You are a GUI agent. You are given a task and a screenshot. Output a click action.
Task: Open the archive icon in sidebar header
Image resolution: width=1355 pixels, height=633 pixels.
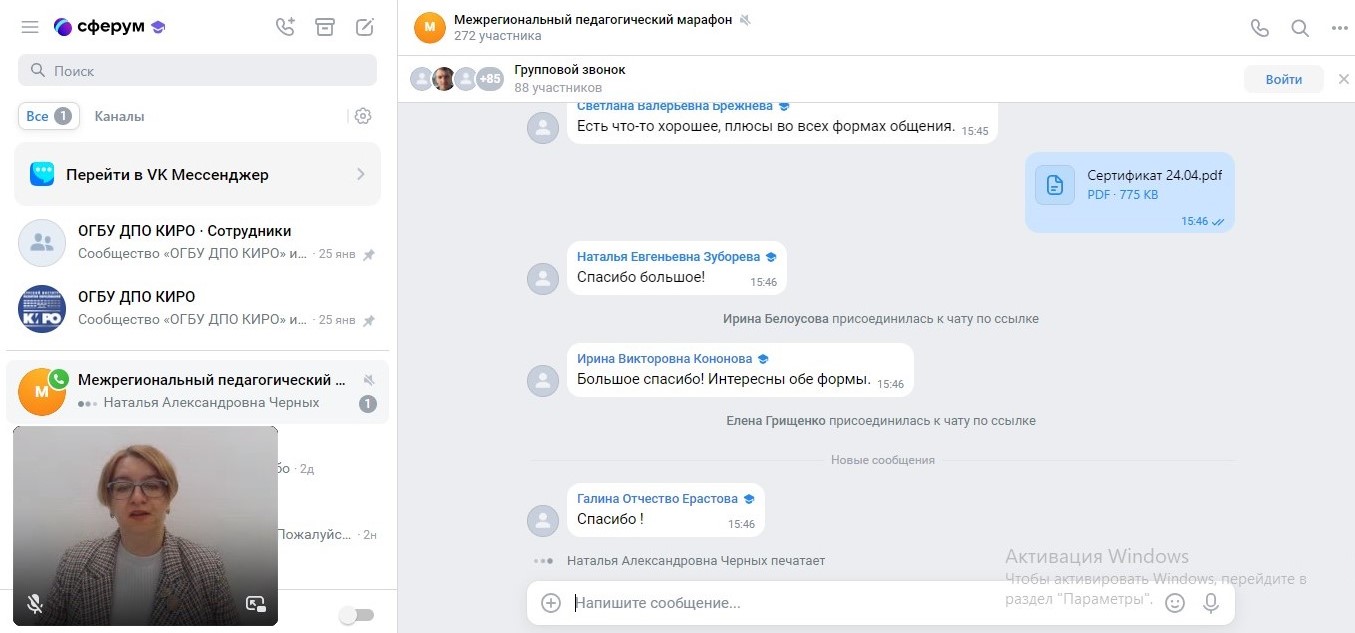tap(325, 27)
